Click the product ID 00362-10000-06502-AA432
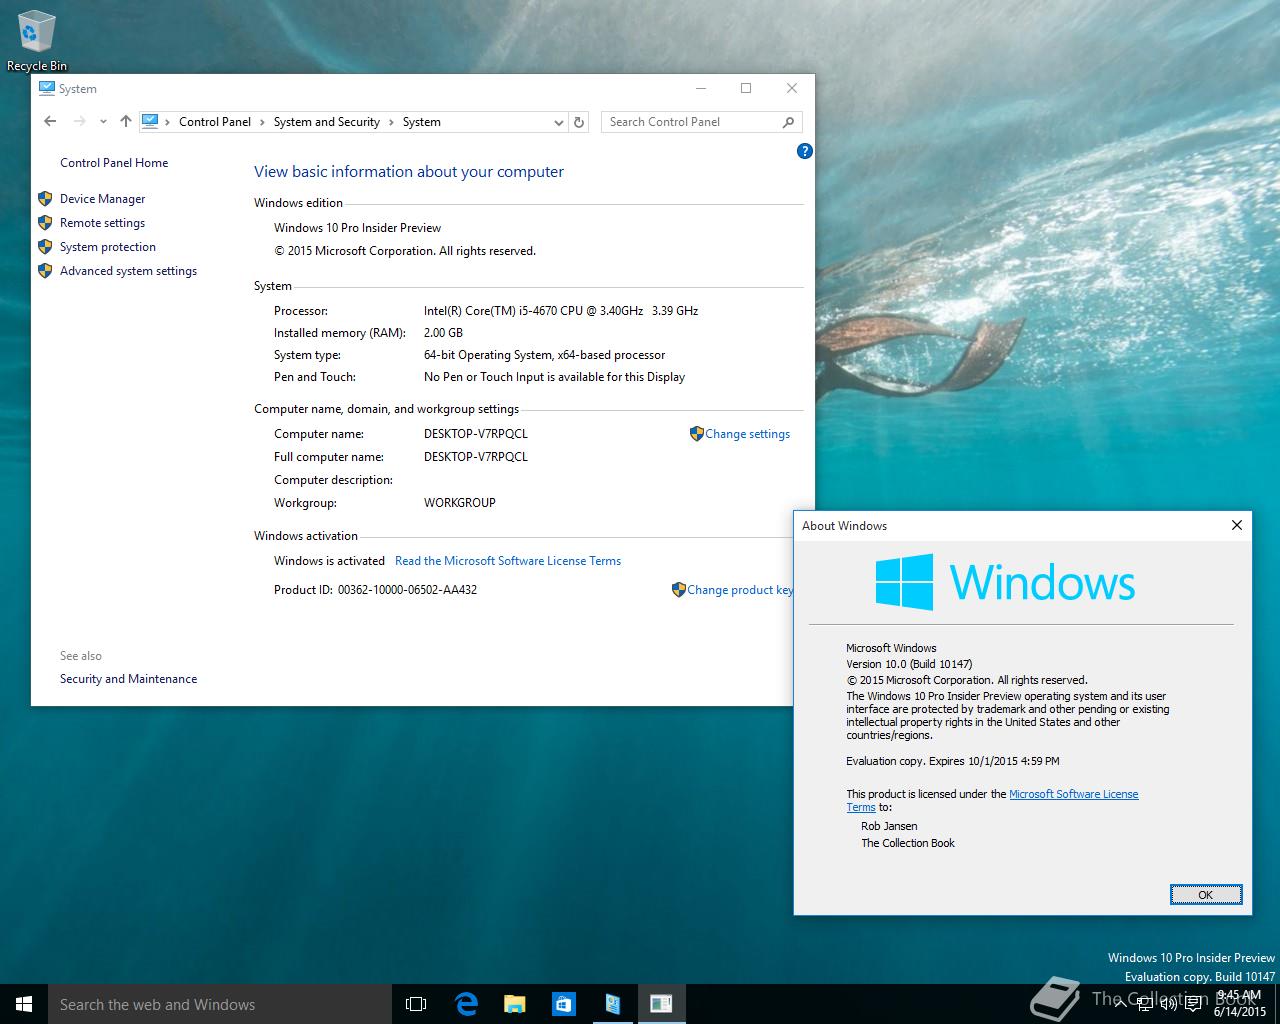The image size is (1280, 1024). tap(407, 590)
